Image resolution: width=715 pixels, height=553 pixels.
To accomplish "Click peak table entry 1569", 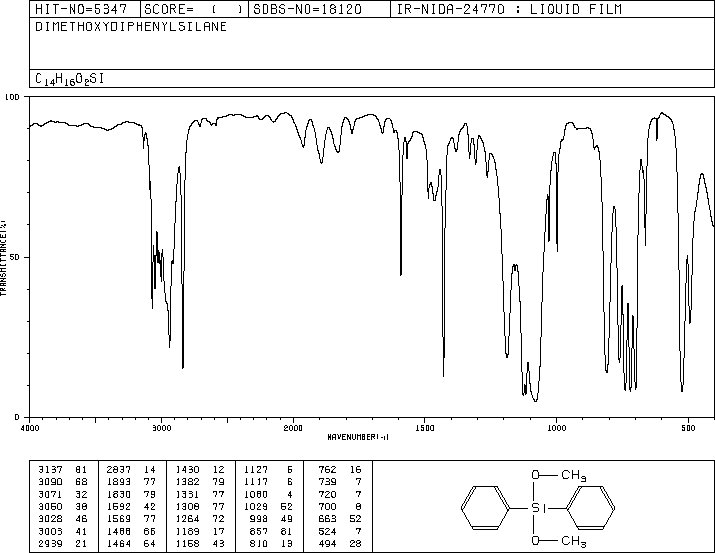I will (x=119, y=519).
